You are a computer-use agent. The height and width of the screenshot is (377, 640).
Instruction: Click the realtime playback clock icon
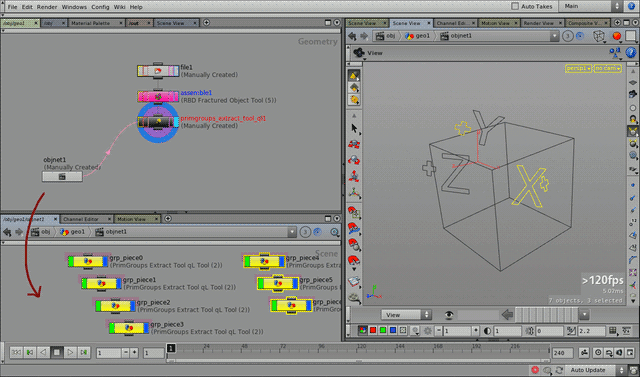coord(598,353)
